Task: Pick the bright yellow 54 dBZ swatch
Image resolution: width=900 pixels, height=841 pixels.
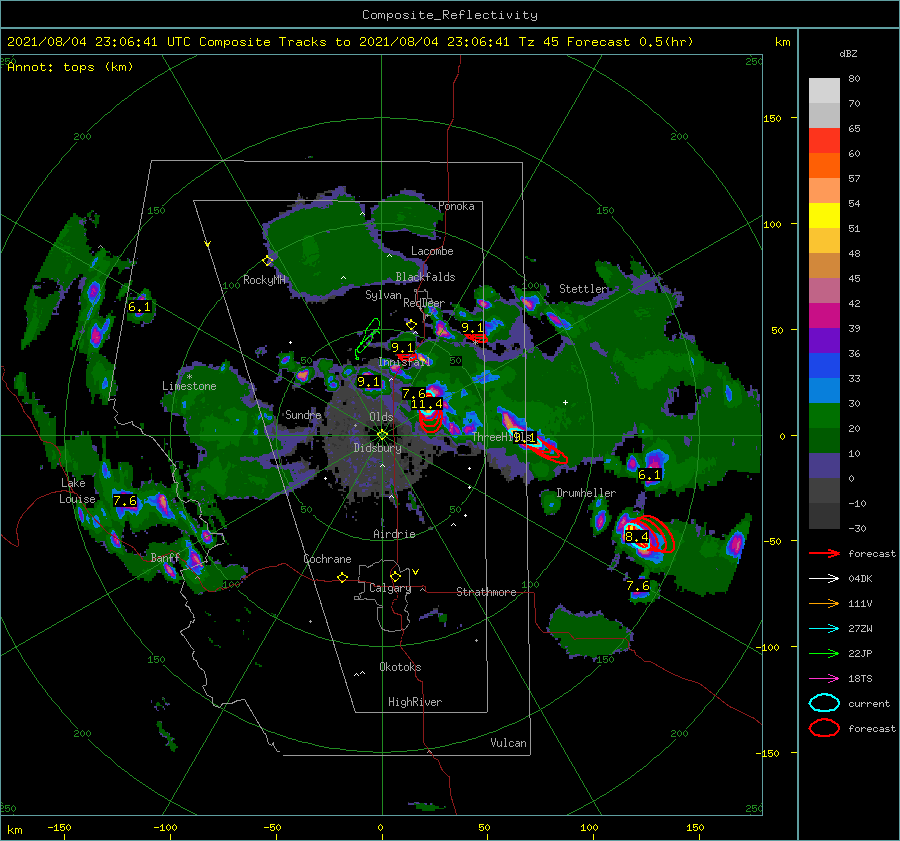Action: pos(824,216)
